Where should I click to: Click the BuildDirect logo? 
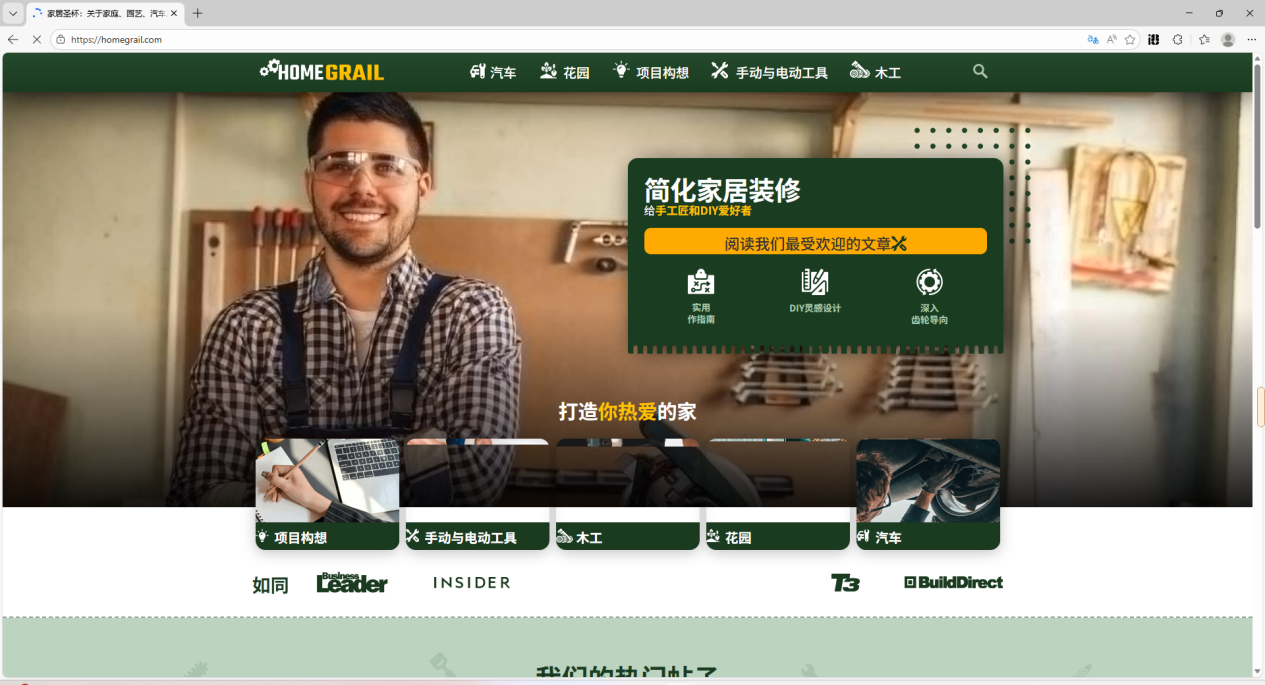coord(953,582)
